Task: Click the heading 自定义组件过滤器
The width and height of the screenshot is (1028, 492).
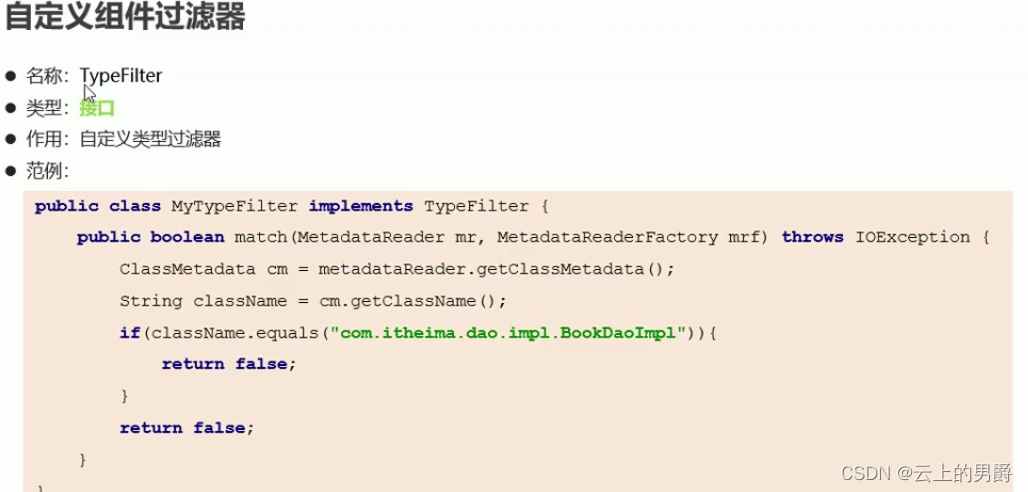Action: pyautogui.click(x=125, y=18)
